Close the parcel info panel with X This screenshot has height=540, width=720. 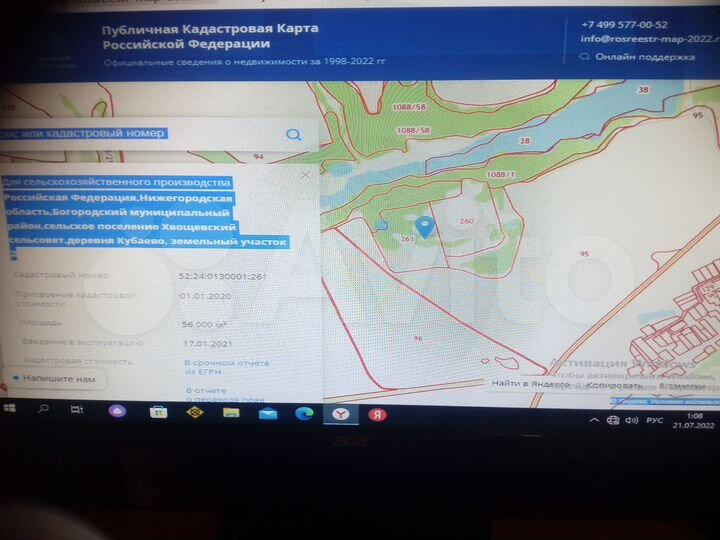[305, 175]
